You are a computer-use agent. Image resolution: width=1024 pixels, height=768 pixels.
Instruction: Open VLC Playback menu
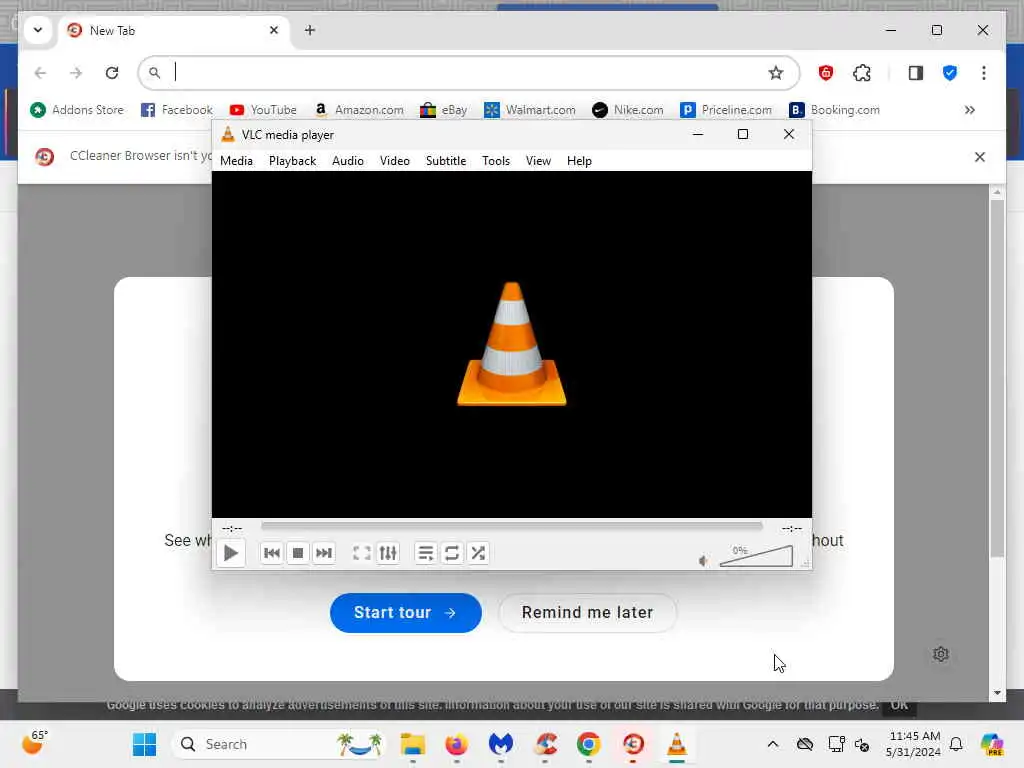[292, 161]
